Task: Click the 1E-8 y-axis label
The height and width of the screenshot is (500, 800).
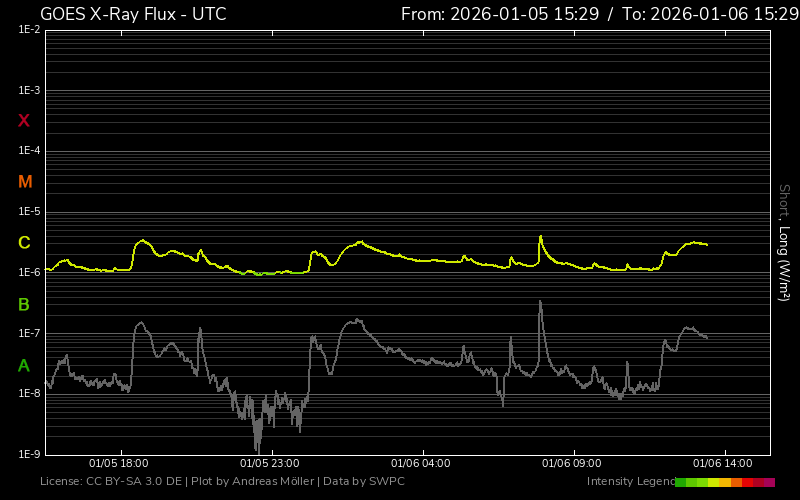Action: coord(29,393)
